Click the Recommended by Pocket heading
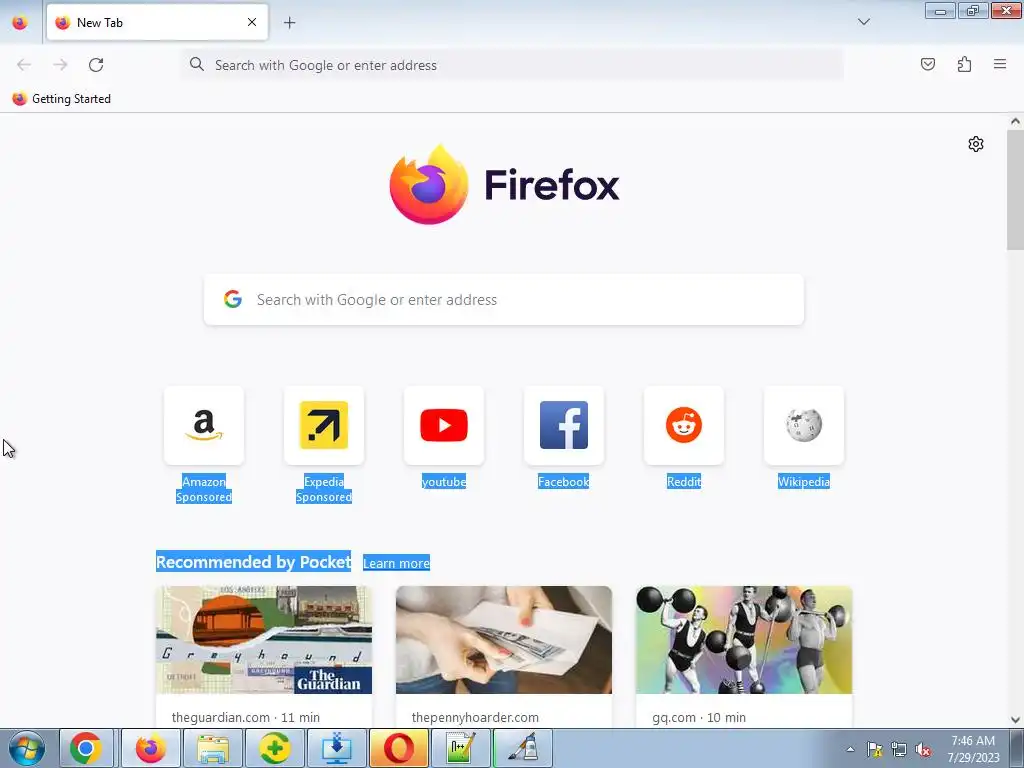The image size is (1024, 768). 253,562
